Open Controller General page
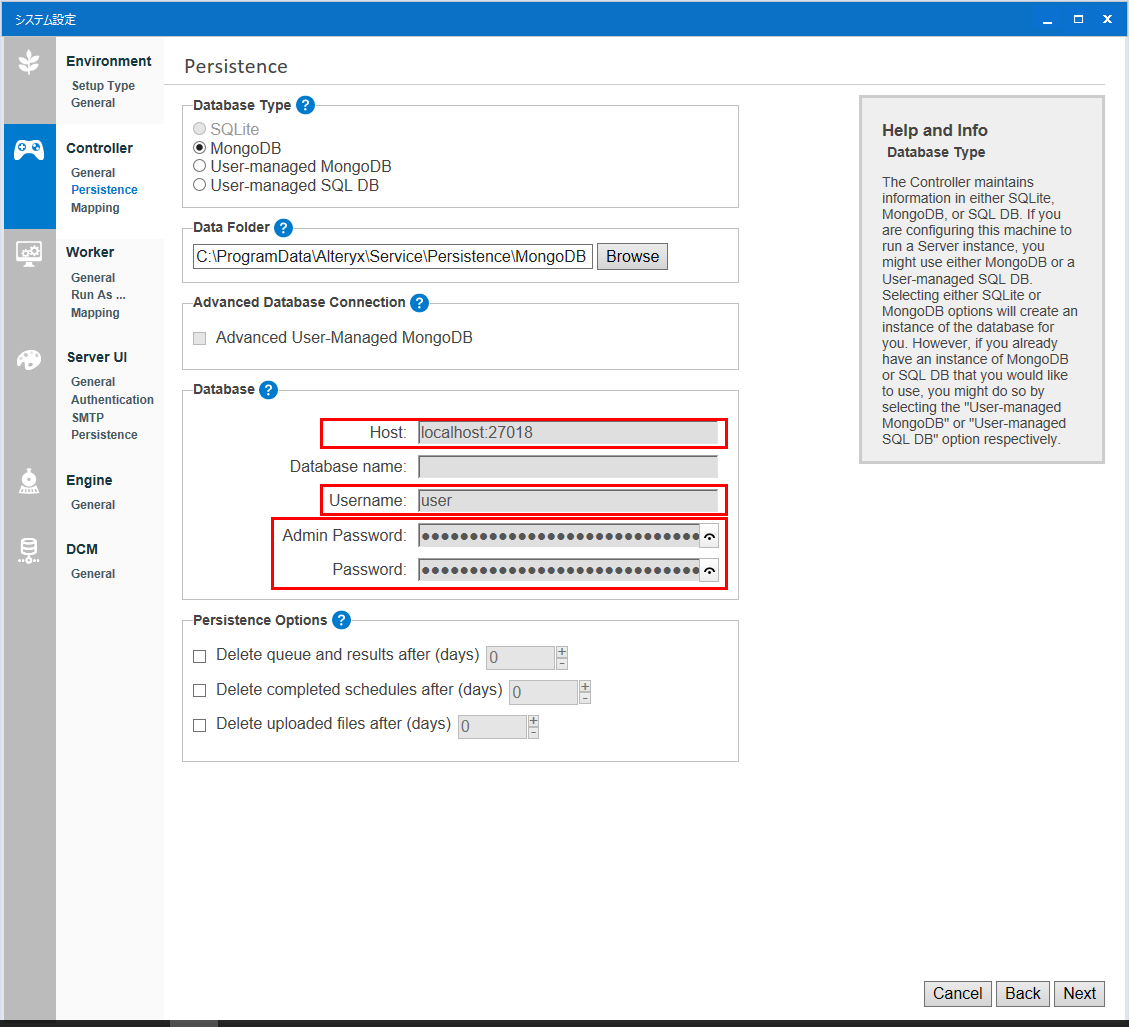The width and height of the screenshot is (1129, 1027). point(93,173)
